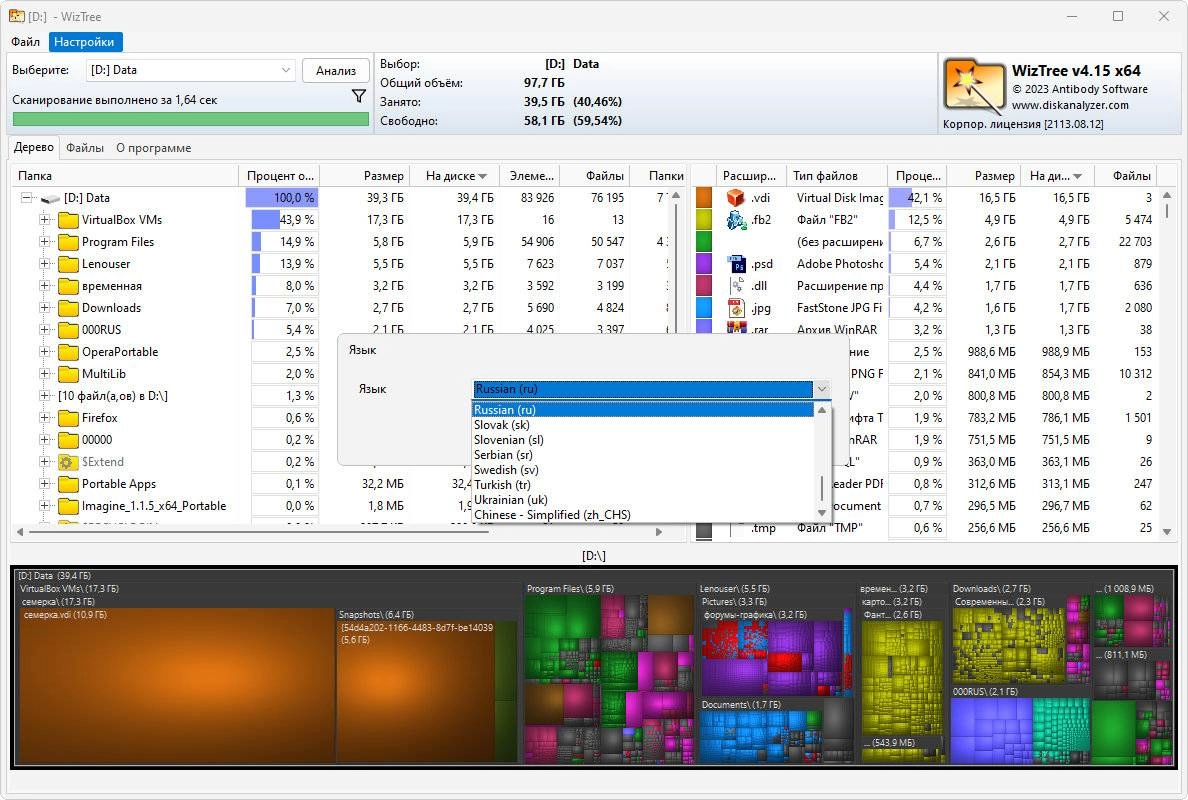Click the WizTree wizard logo icon
This screenshot has width=1188, height=800.
pos(974,86)
